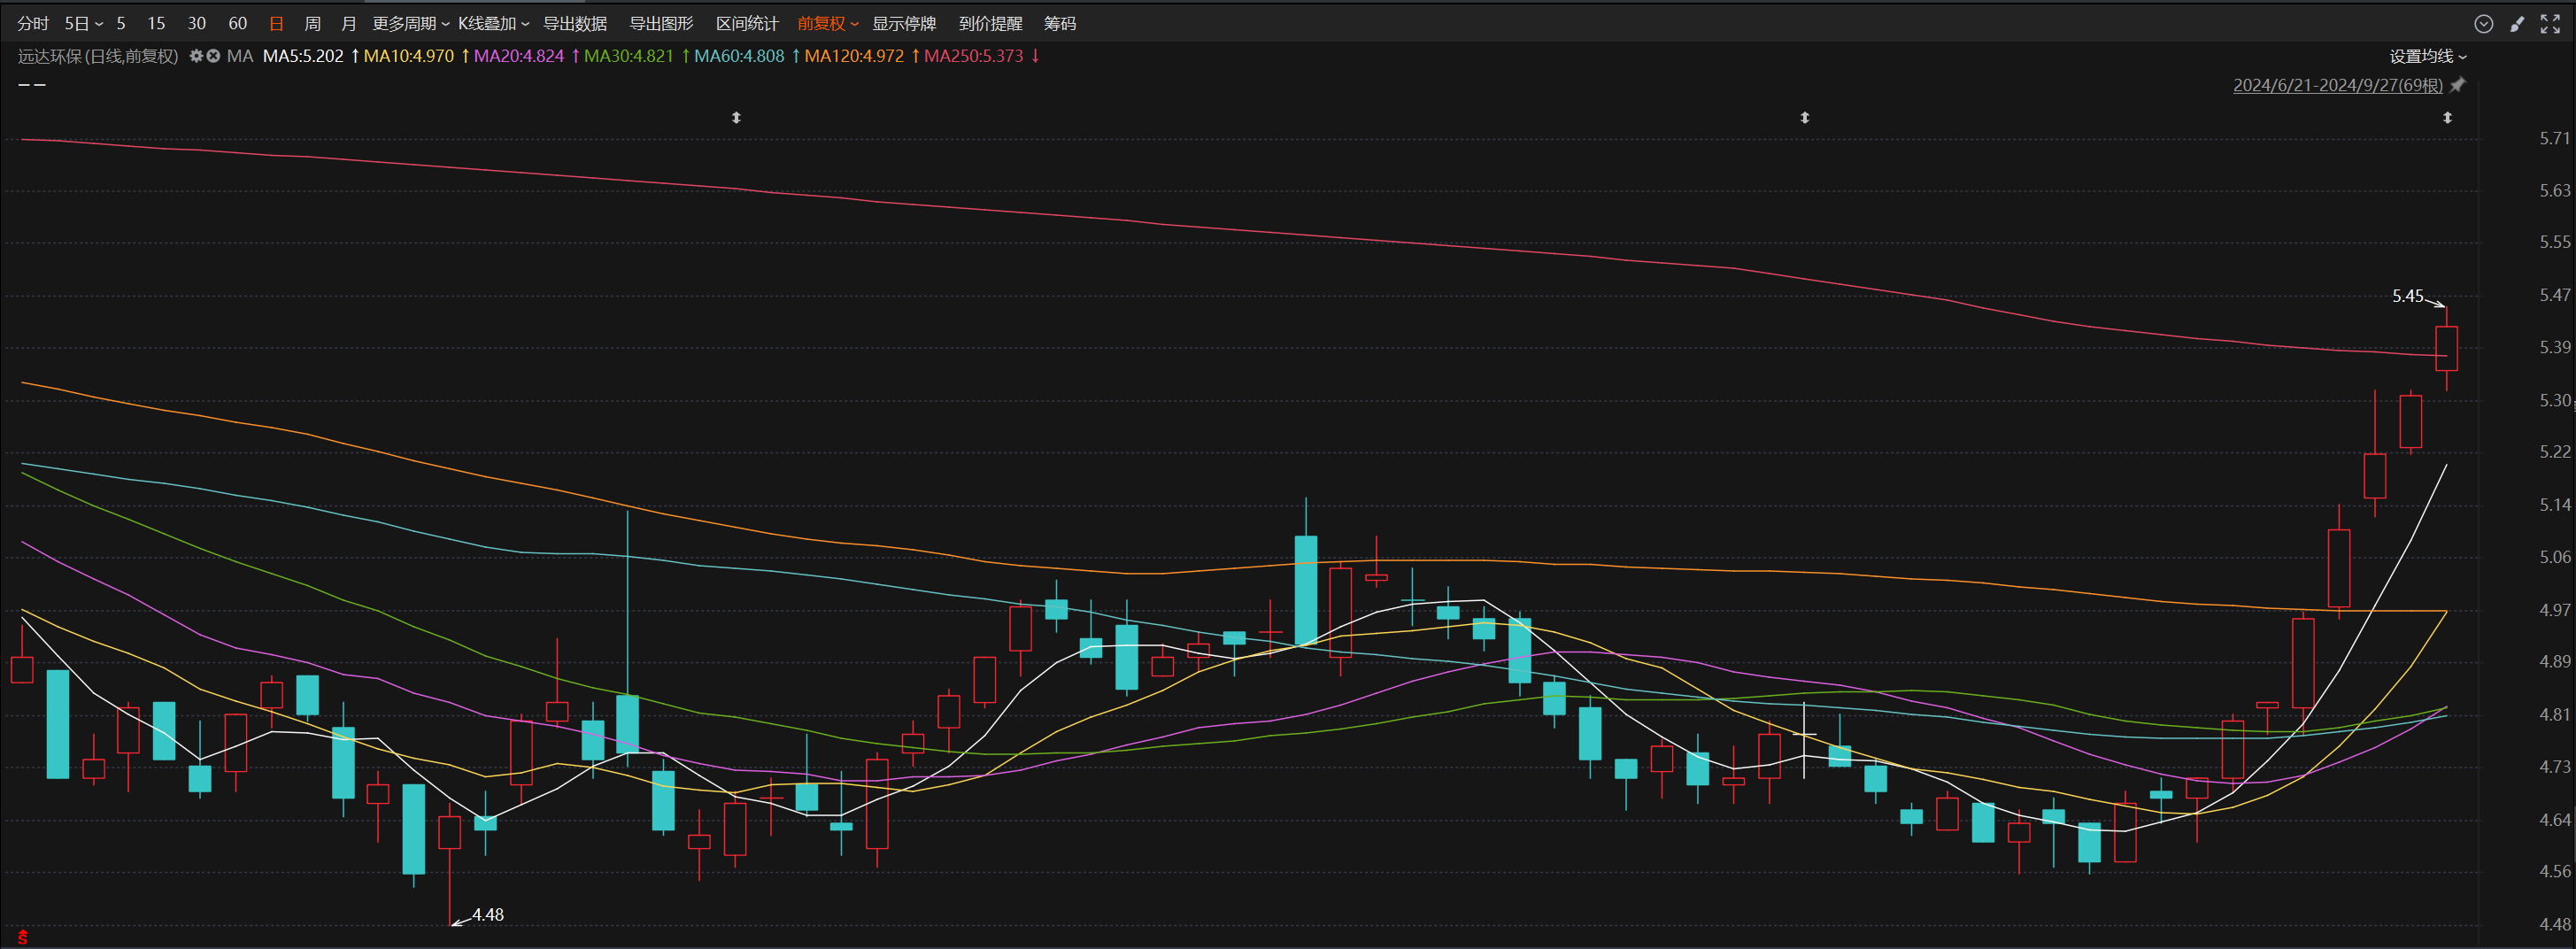Pin the date range with pushpin icon

(x=2458, y=86)
